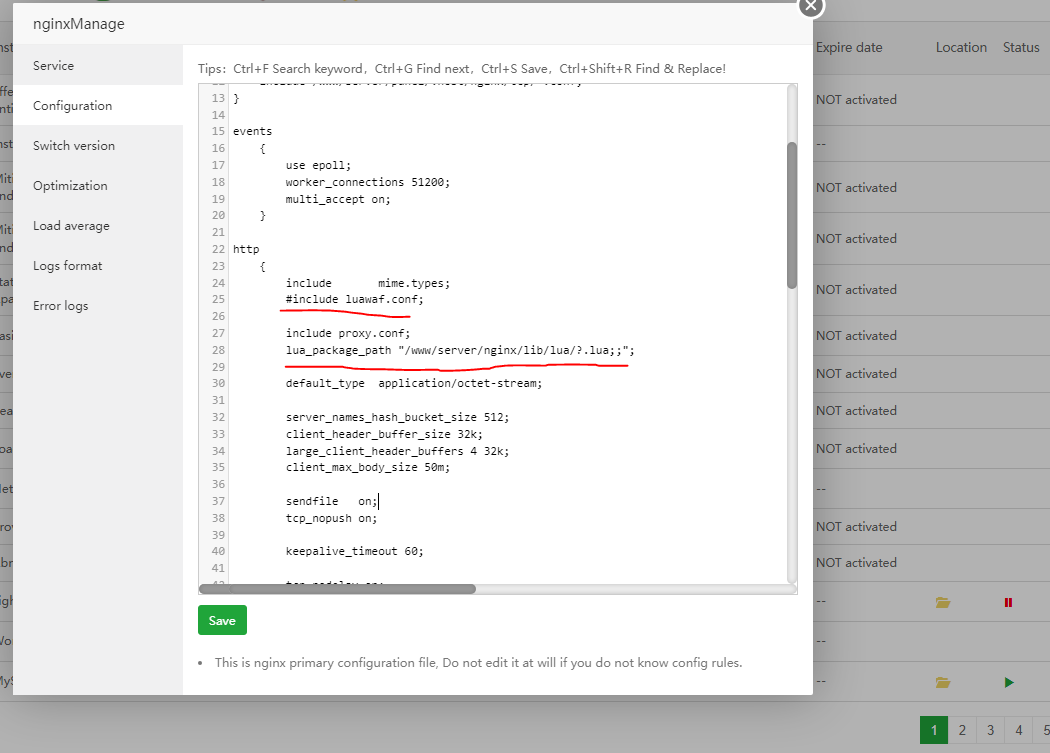Go to page 2 in pagination
This screenshot has width=1050, height=753.
(962, 730)
